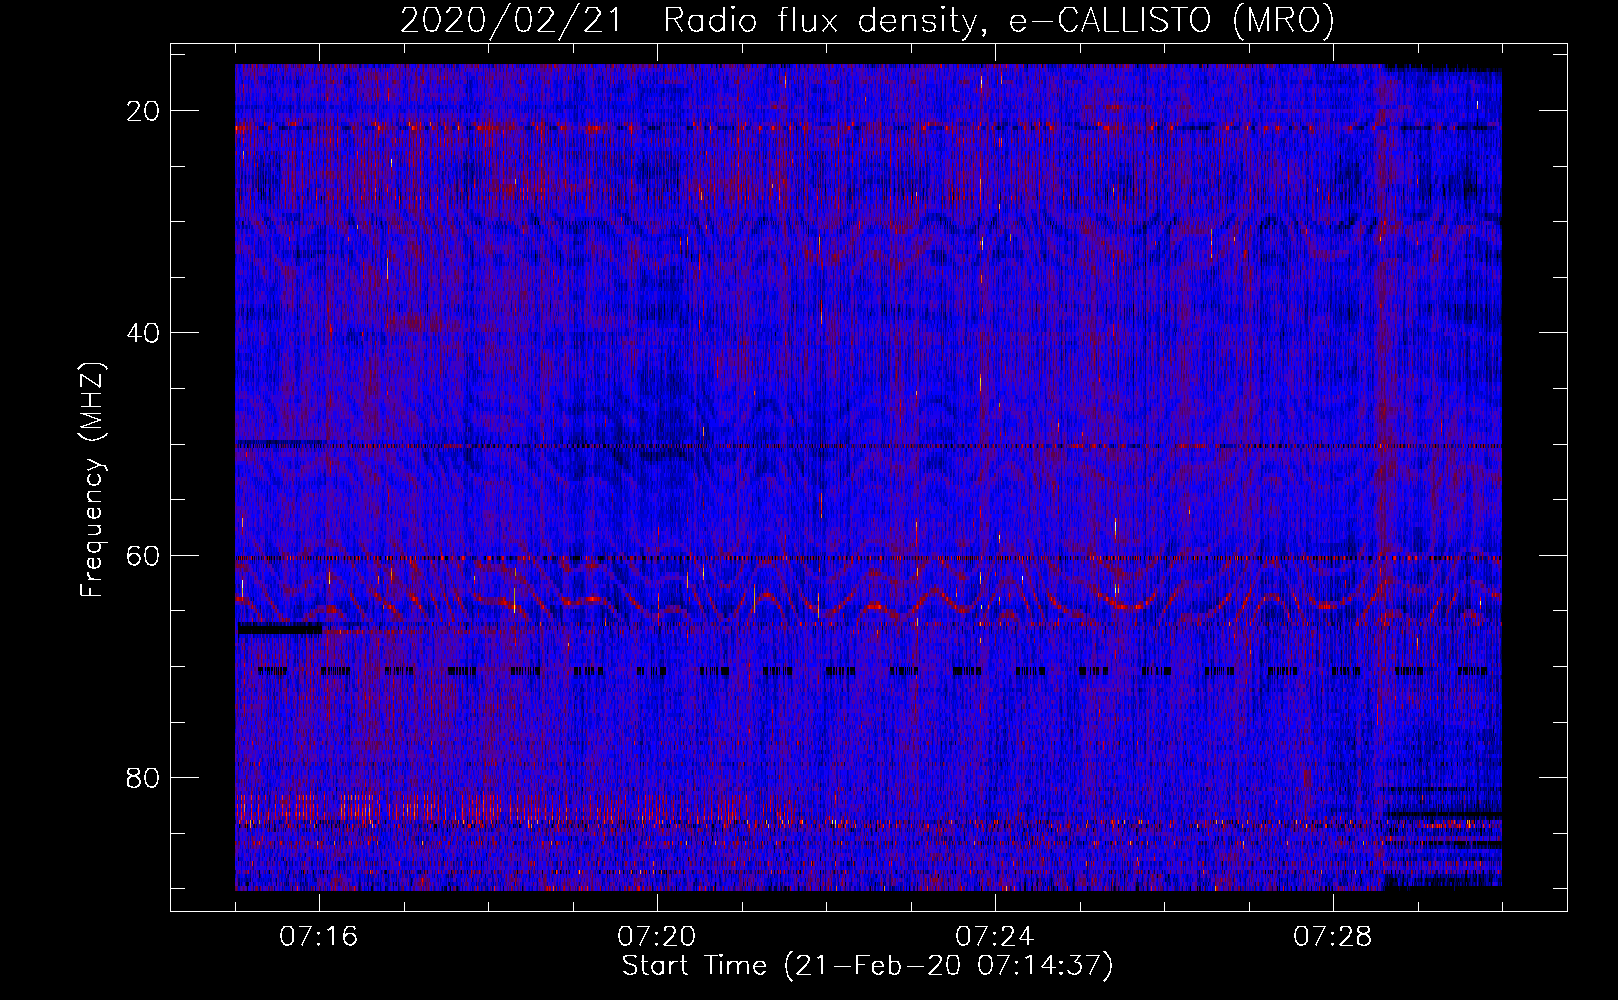The image size is (1618, 1000).
Task: Click the frequency tick label 40
Action: coord(144,332)
